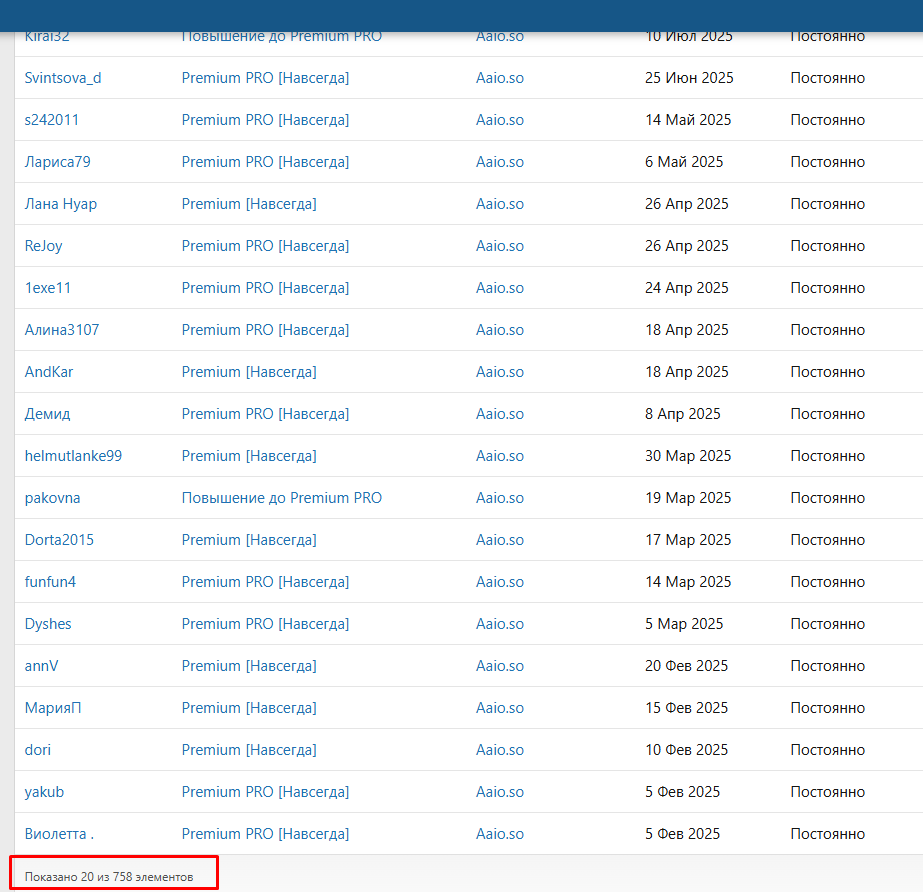Open Premium [Навсегда] in helmutlanke99 row
This screenshot has width=923, height=892.
249,456
